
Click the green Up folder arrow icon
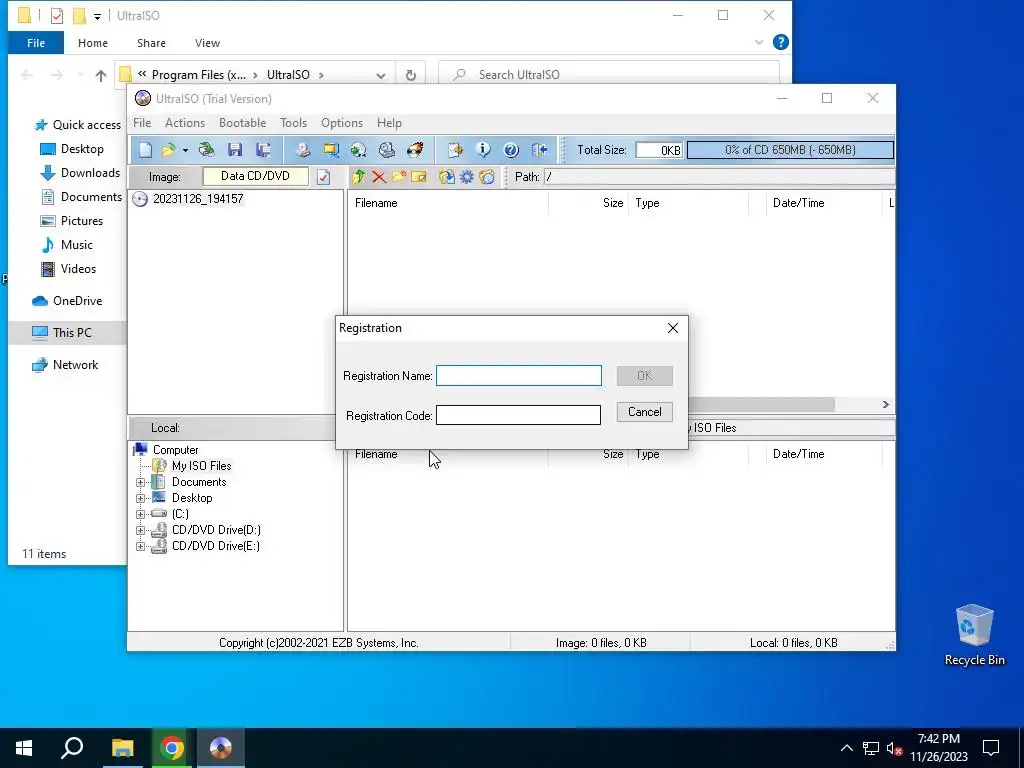[x=359, y=177]
